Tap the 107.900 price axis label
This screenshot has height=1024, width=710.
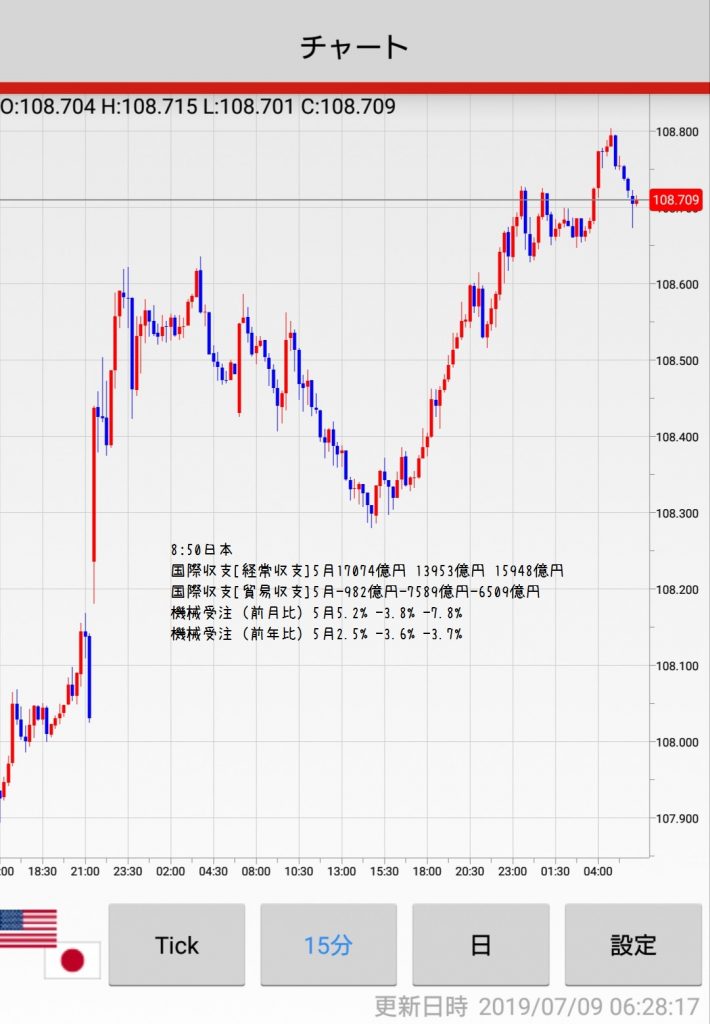tap(676, 819)
